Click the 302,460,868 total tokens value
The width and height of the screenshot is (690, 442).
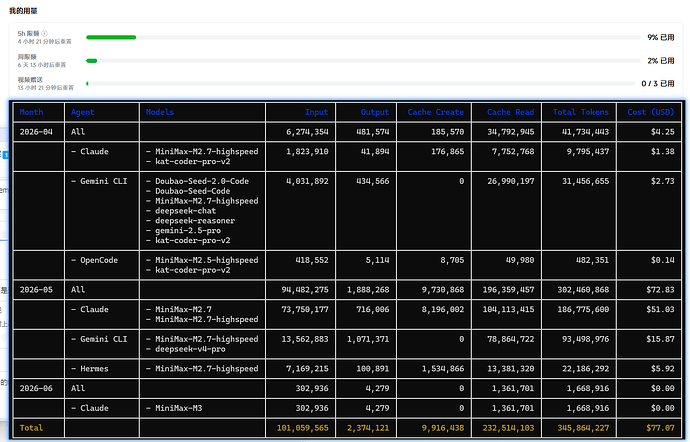pos(583,290)
